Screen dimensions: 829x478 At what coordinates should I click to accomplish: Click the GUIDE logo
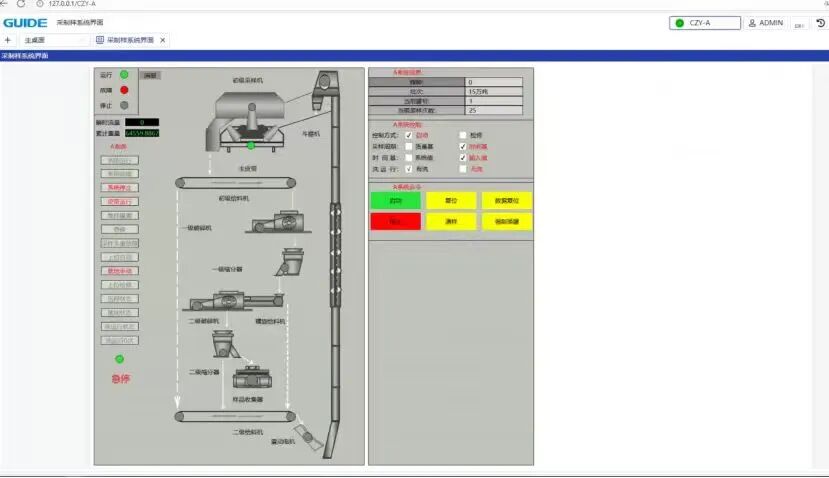tap(25, 22)
